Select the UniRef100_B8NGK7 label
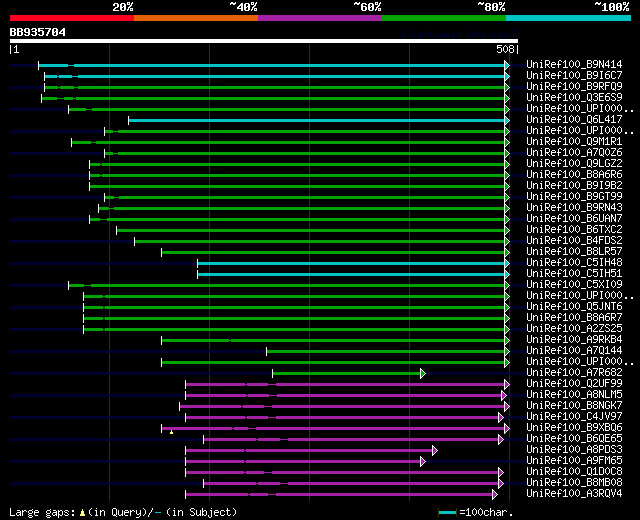Screen dimensions: 640x520 (x=574, y=406)
